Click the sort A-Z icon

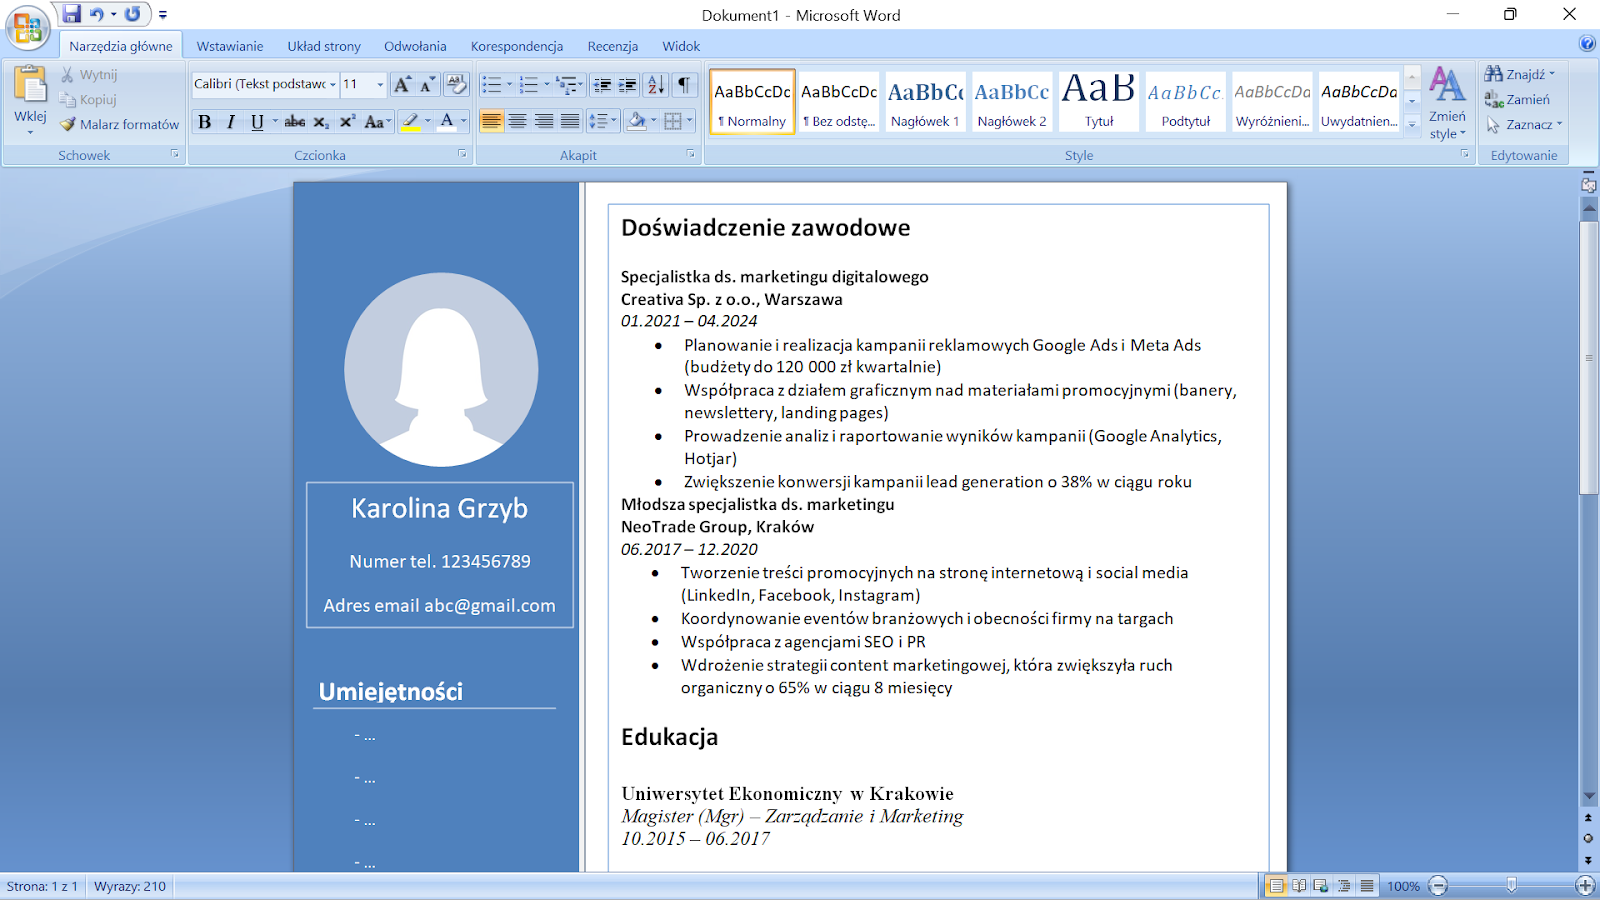click(656, 85)
